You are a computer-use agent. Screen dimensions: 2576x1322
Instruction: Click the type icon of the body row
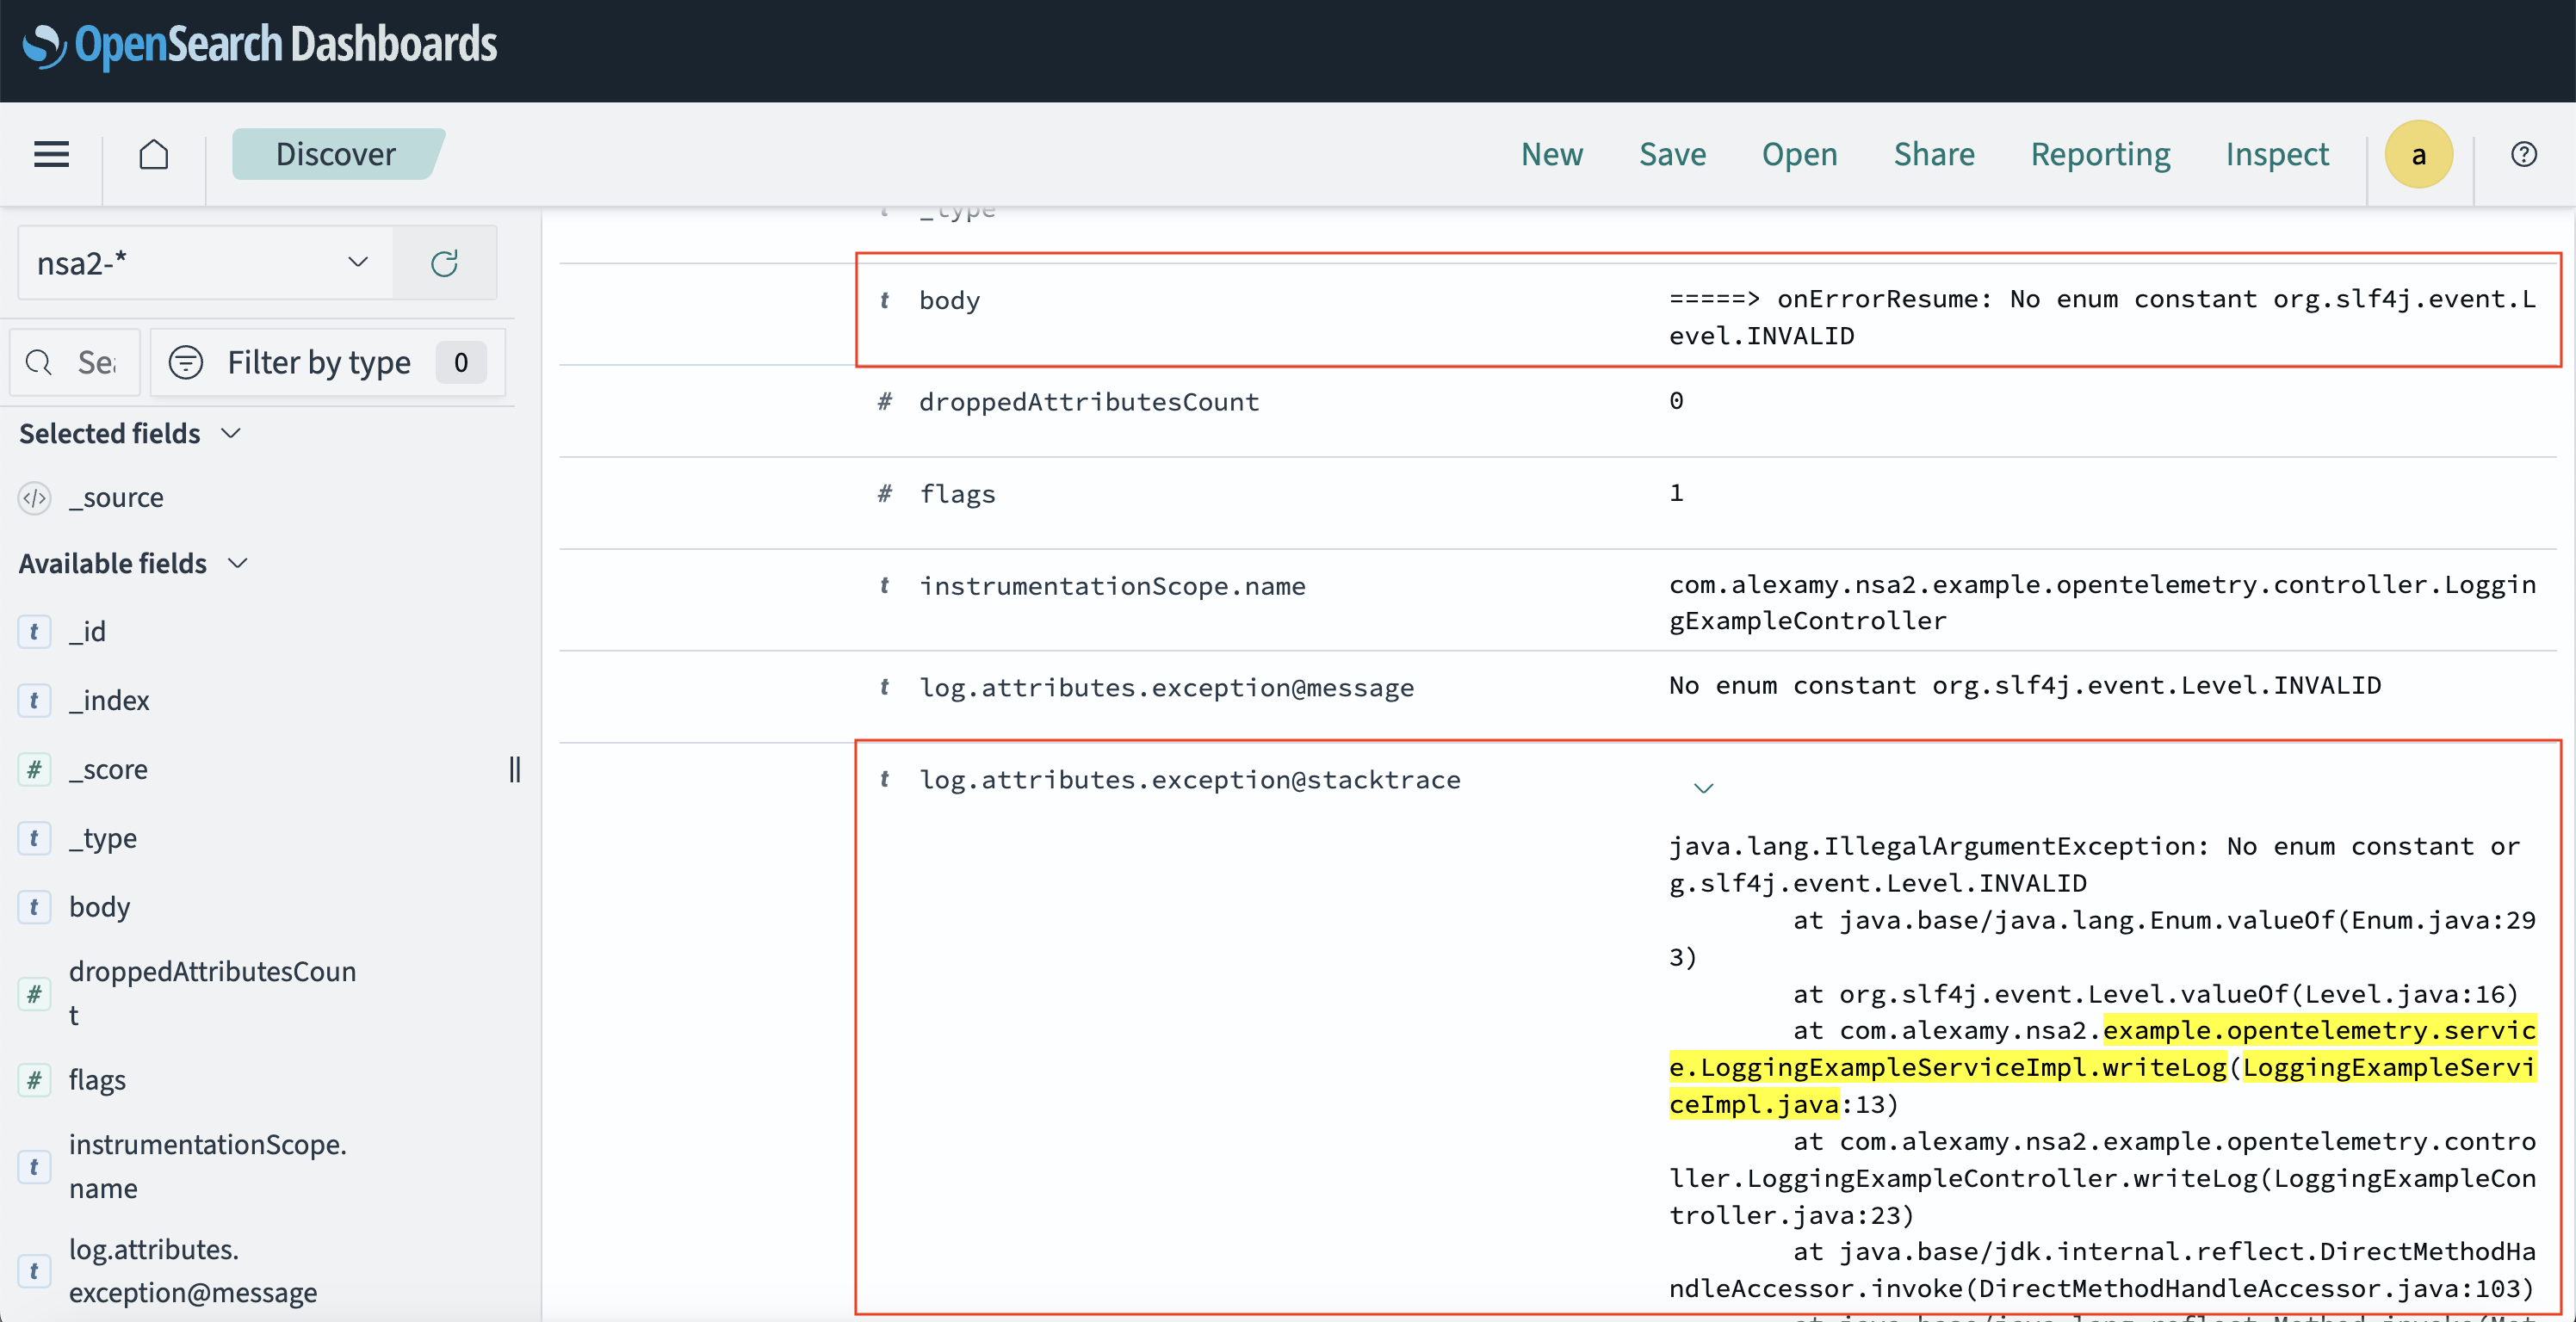coord(884,300)
